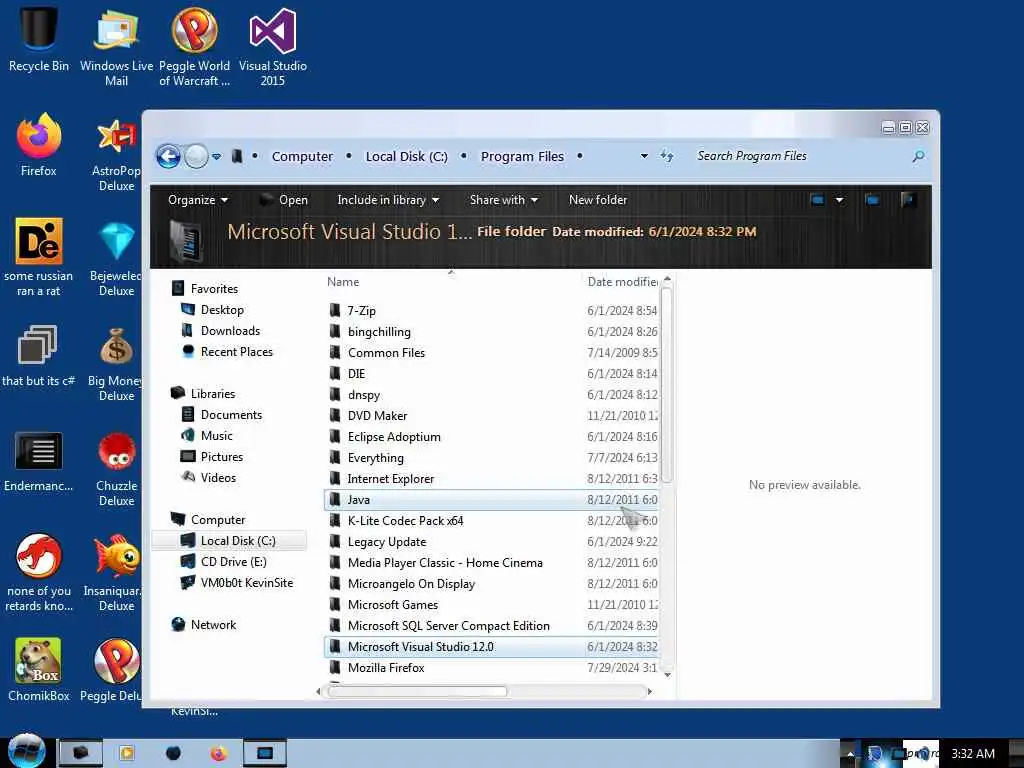The height and width of the screenshot is (768, 1024).
Task: Click the search magnifier icon
Action: tap(918, 156)
